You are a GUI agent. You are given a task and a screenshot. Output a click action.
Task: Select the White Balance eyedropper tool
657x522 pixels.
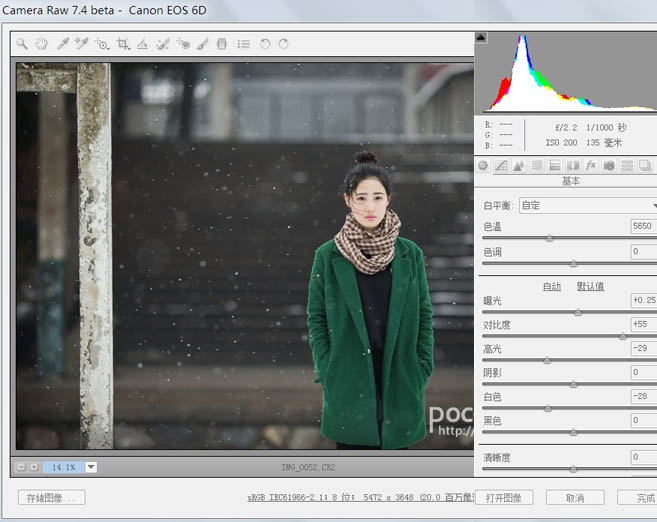(x=62, y=44)
